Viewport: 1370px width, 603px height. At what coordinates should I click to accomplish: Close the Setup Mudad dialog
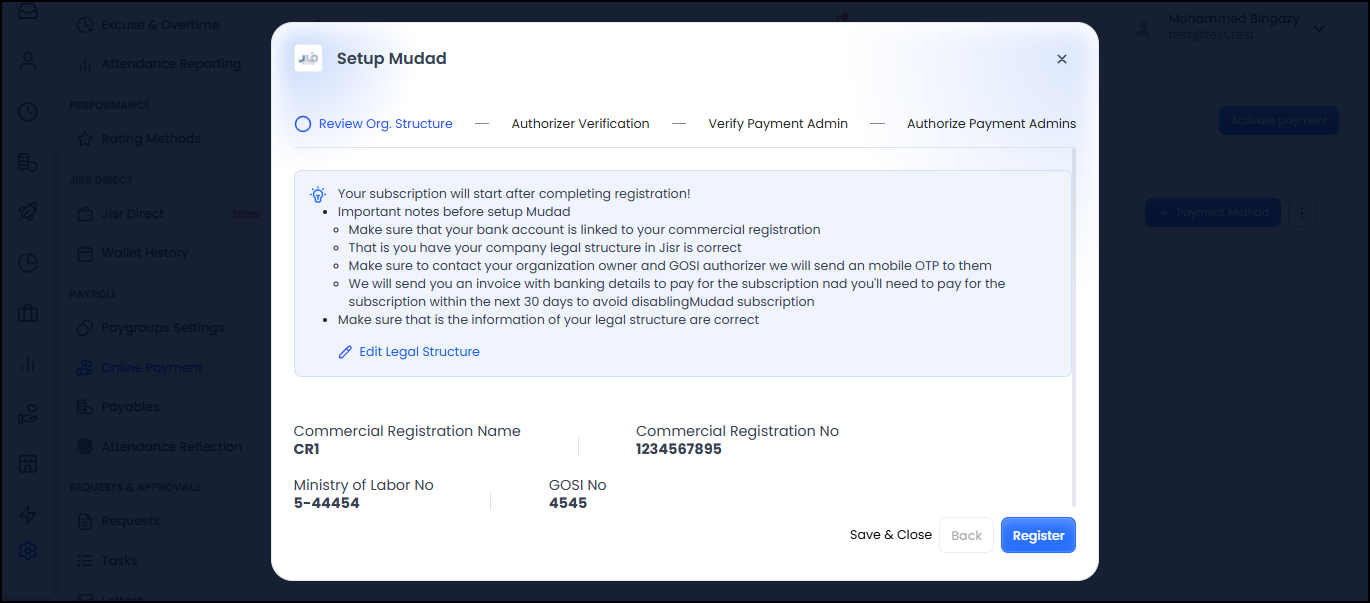[1062, 59]
